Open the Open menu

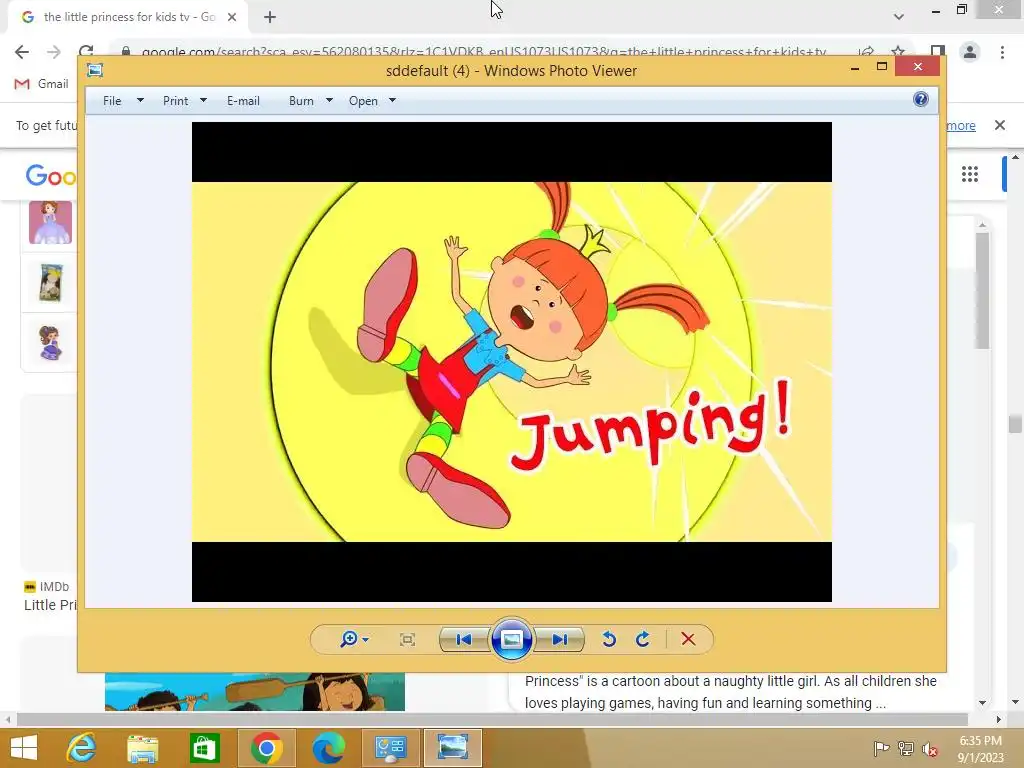[363, 101]
